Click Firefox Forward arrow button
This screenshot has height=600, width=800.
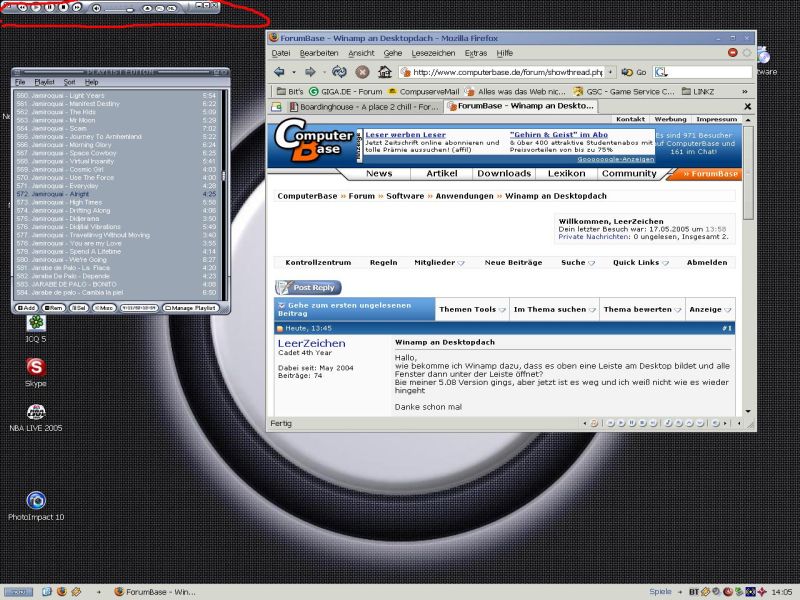[310, 72]
